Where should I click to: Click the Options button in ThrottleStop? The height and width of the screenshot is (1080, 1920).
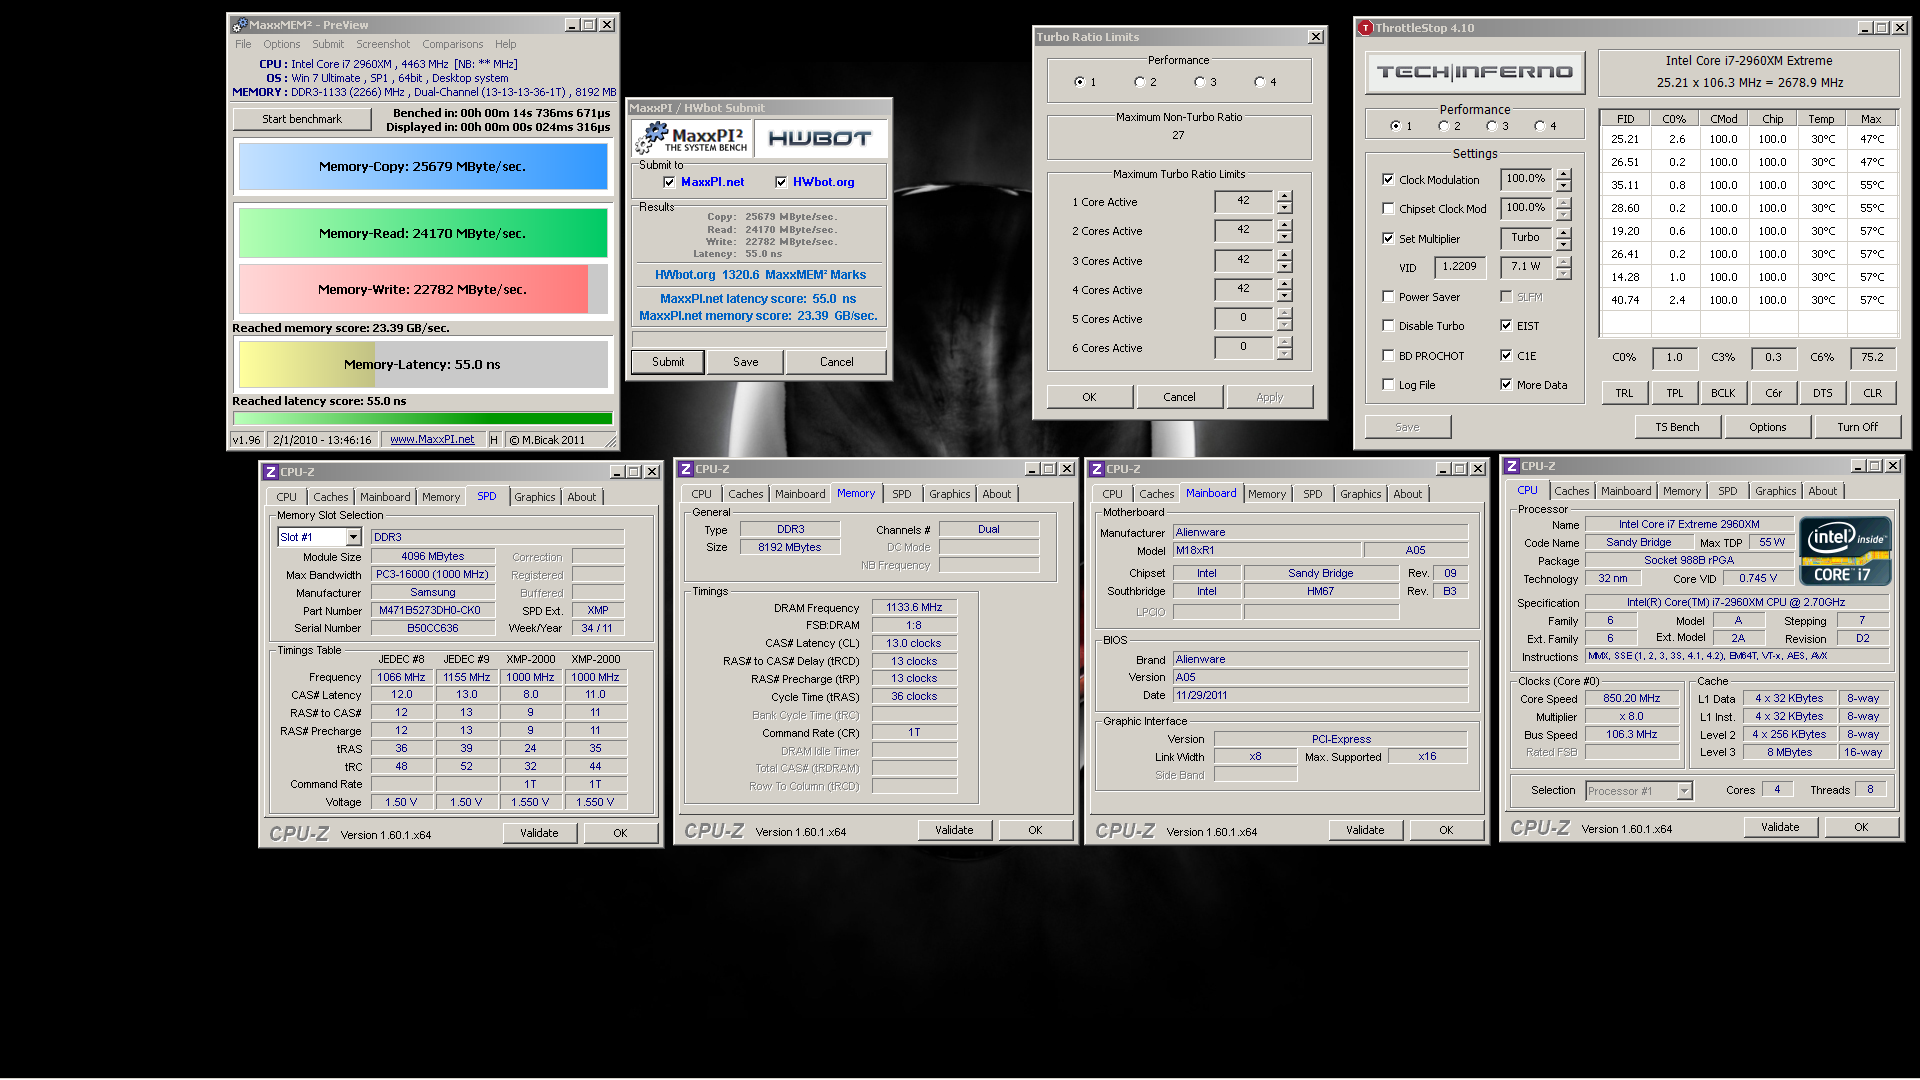[1768, 427]
